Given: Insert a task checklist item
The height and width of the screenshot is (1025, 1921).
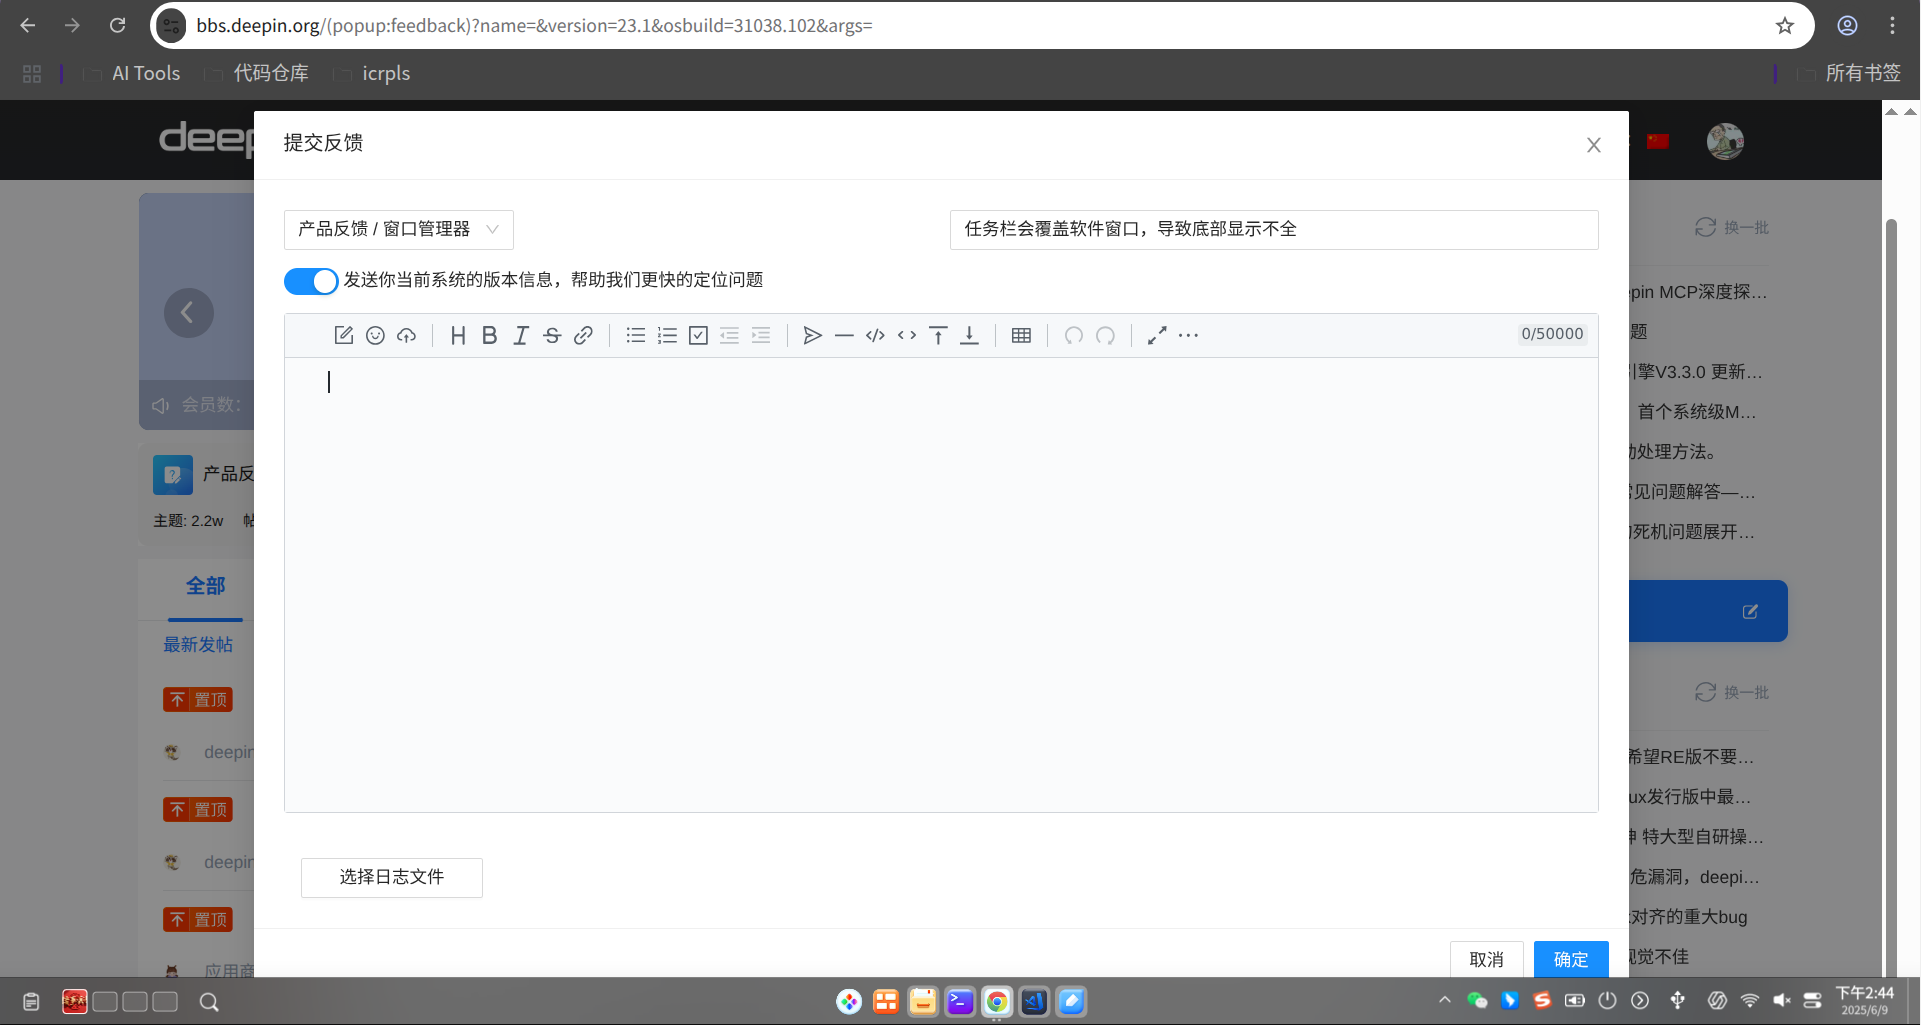Looking at the screenshot, I should point(698,336).
